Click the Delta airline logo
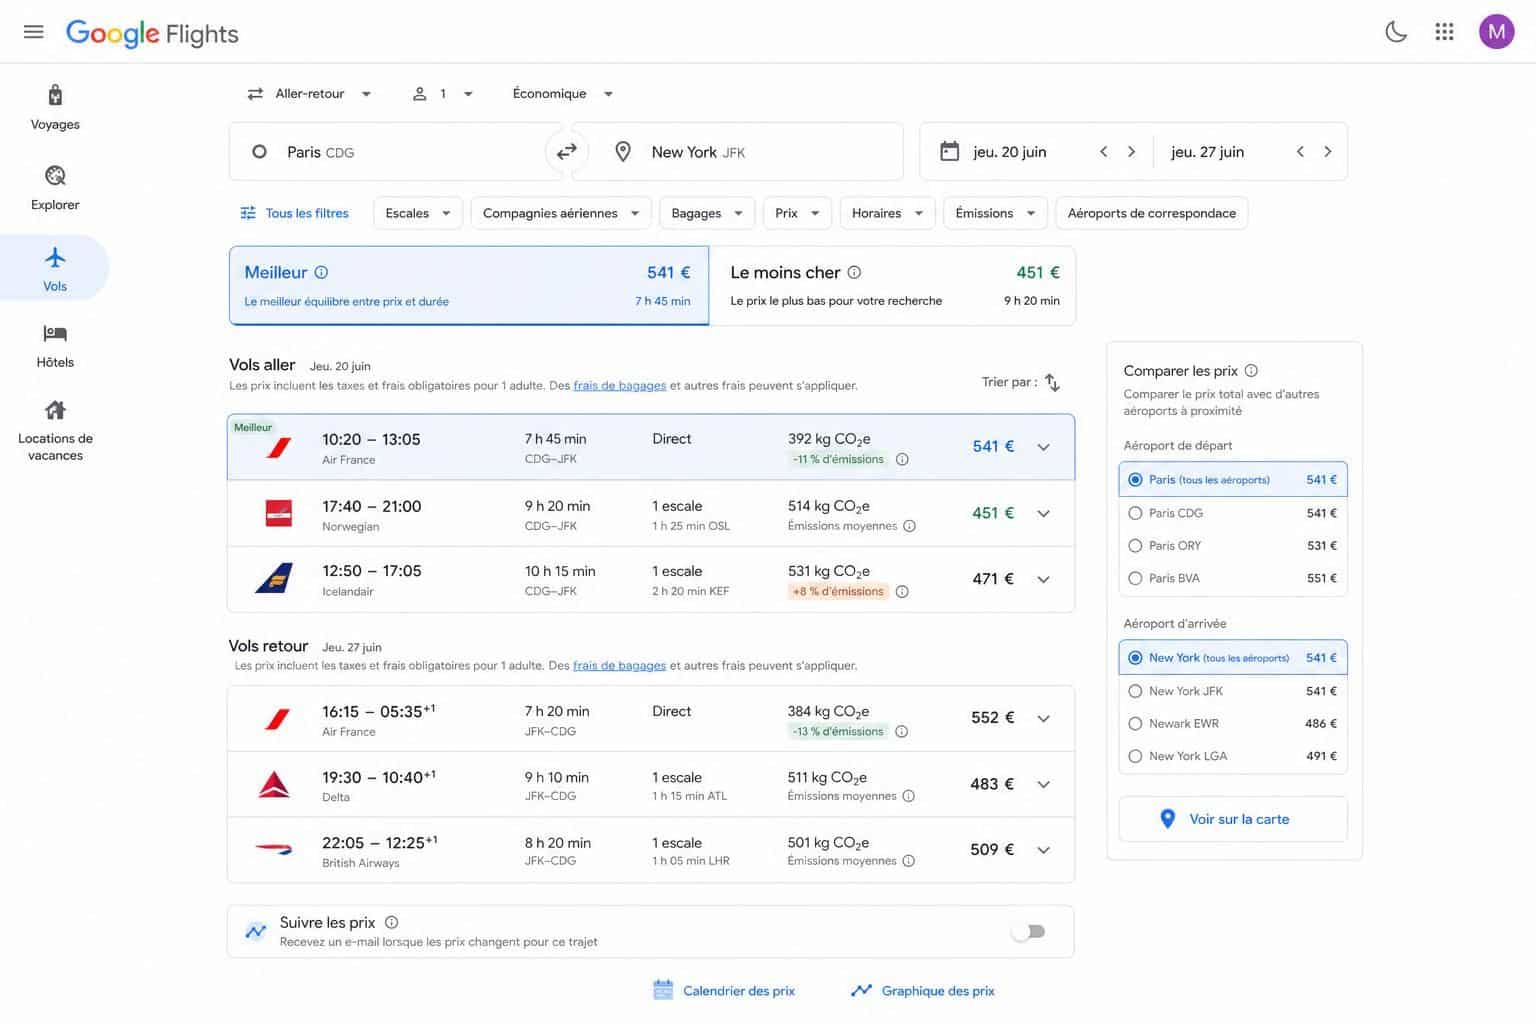The width and height of the screenshot is (1536, 1024). coord(274,785)
